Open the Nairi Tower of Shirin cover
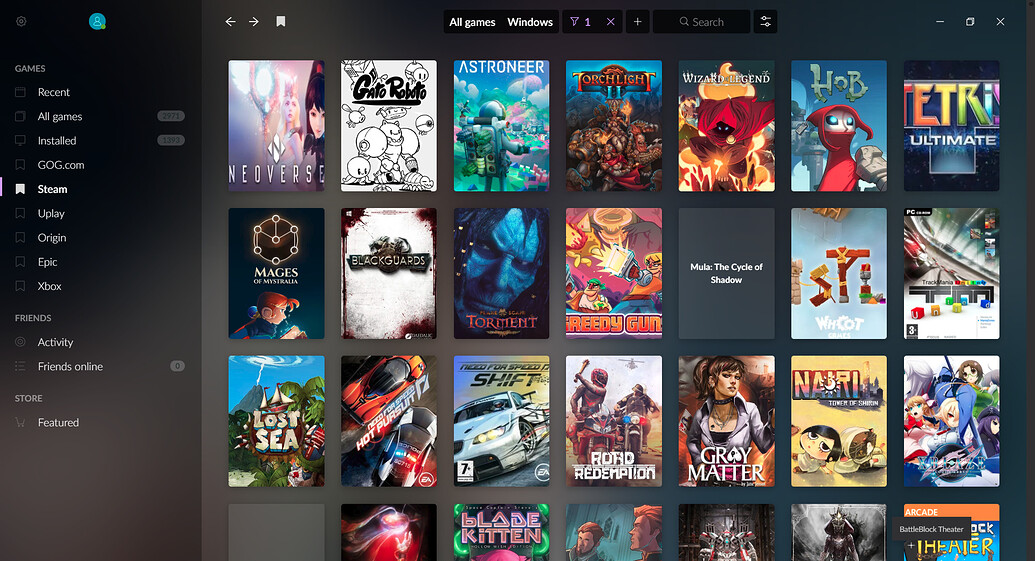Image resolution: width=1035 pixels, height=561 pixels. click(839, 421)
